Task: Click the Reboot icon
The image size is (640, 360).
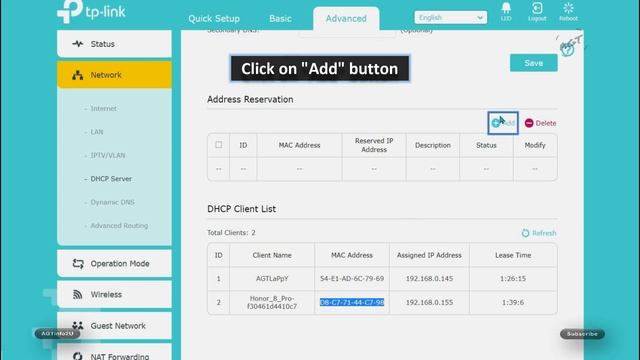Action: (x=568, y=8)
